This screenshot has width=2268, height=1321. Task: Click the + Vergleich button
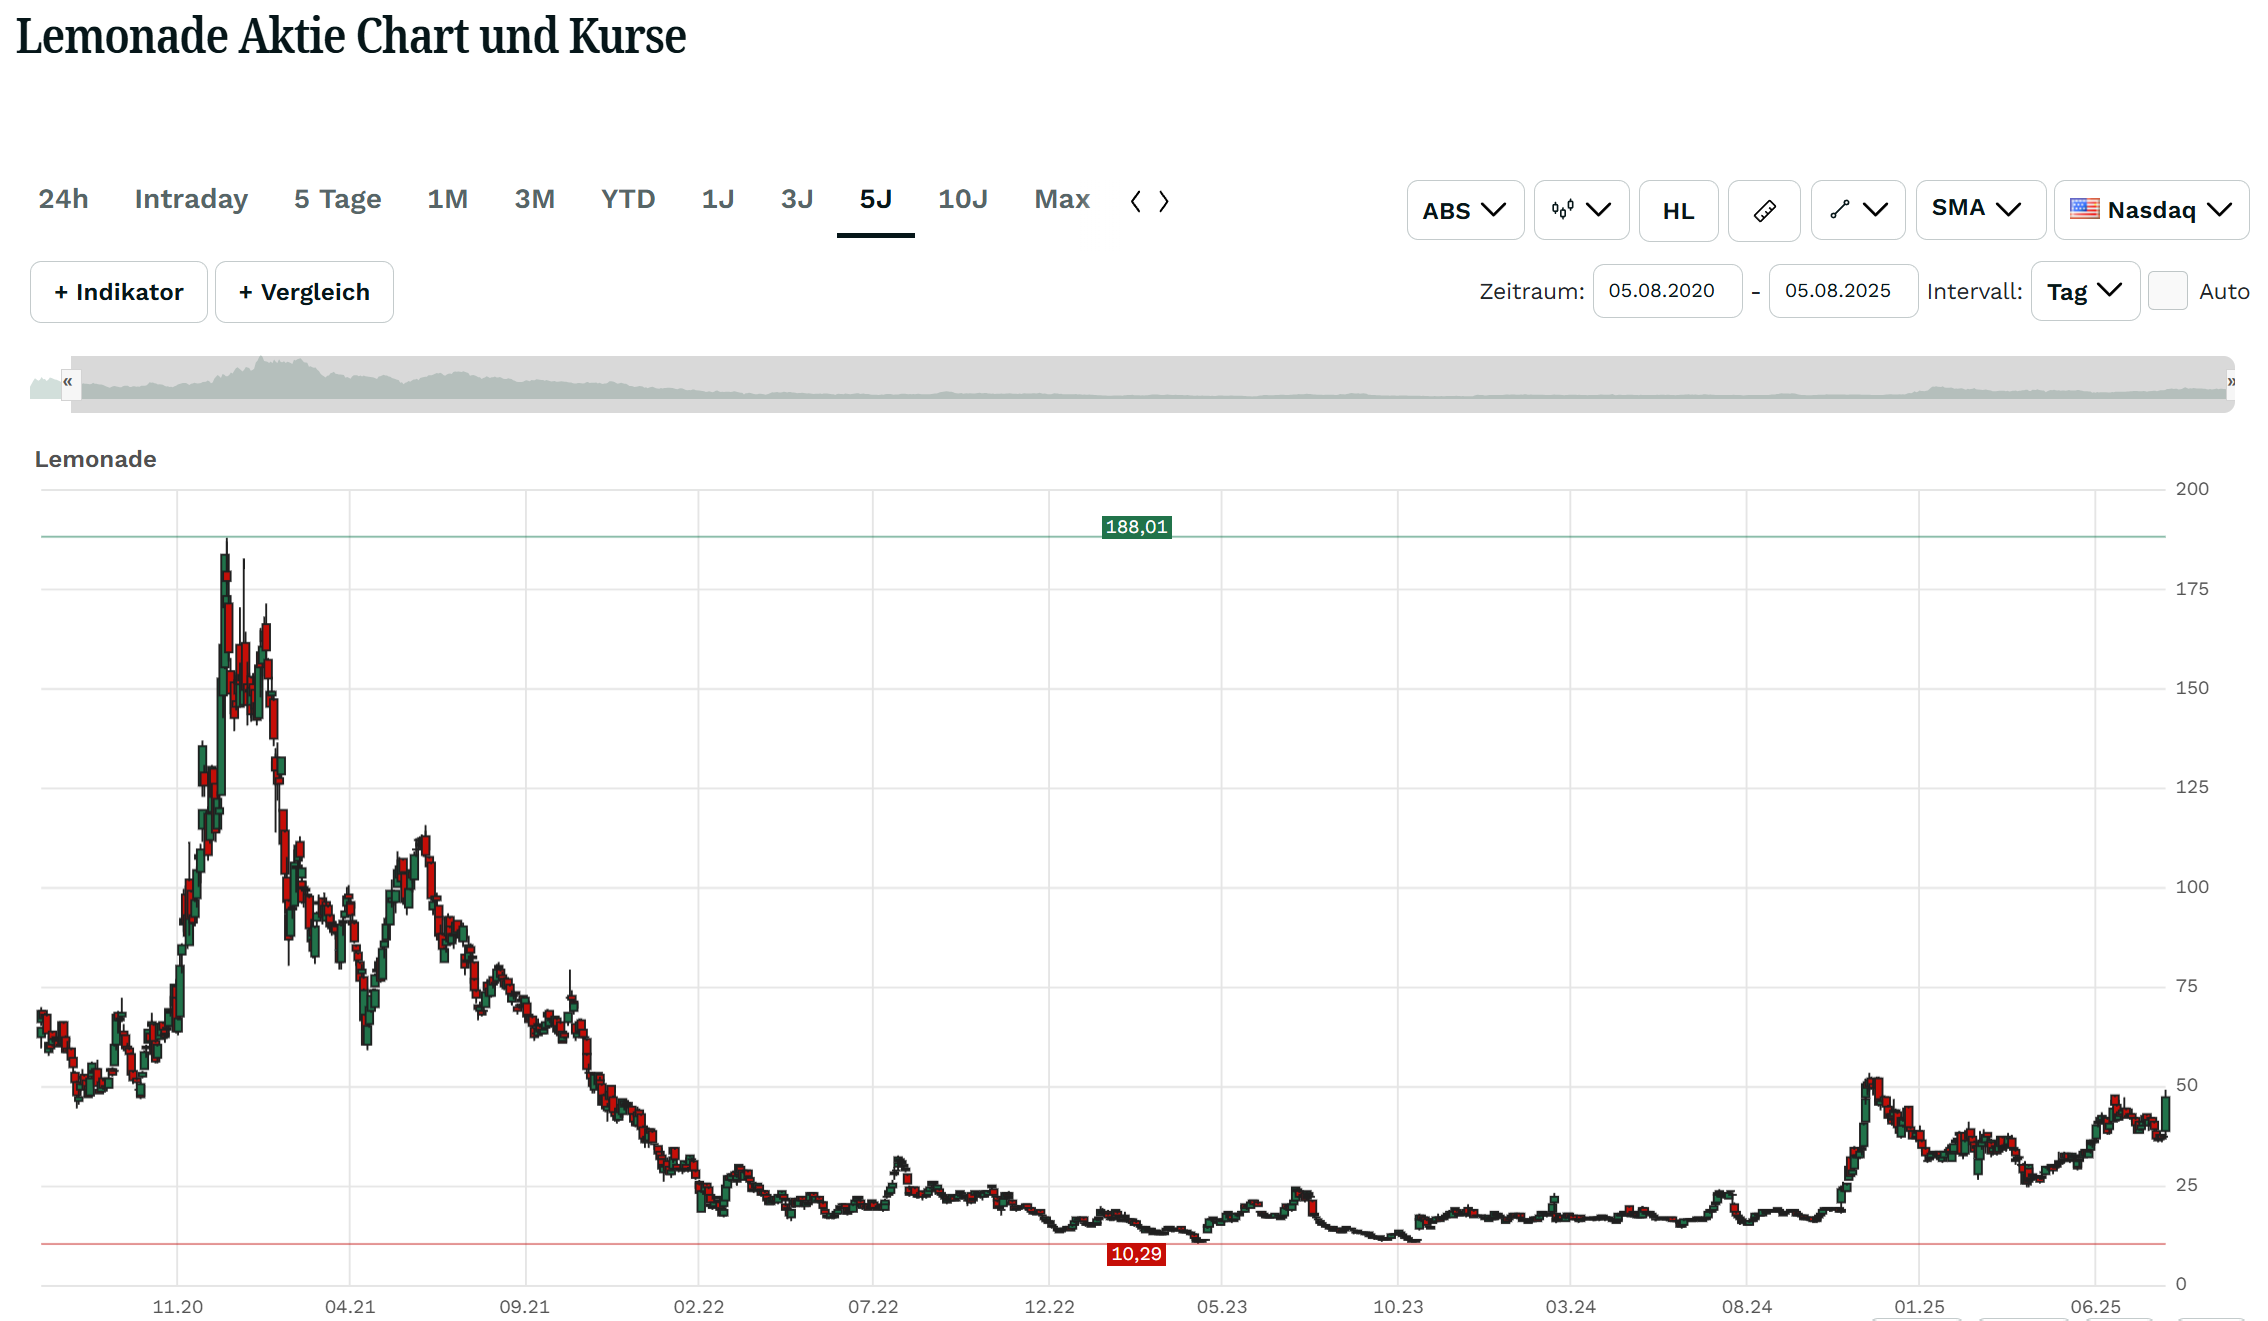pyautogui.click(x=304, y=292)
